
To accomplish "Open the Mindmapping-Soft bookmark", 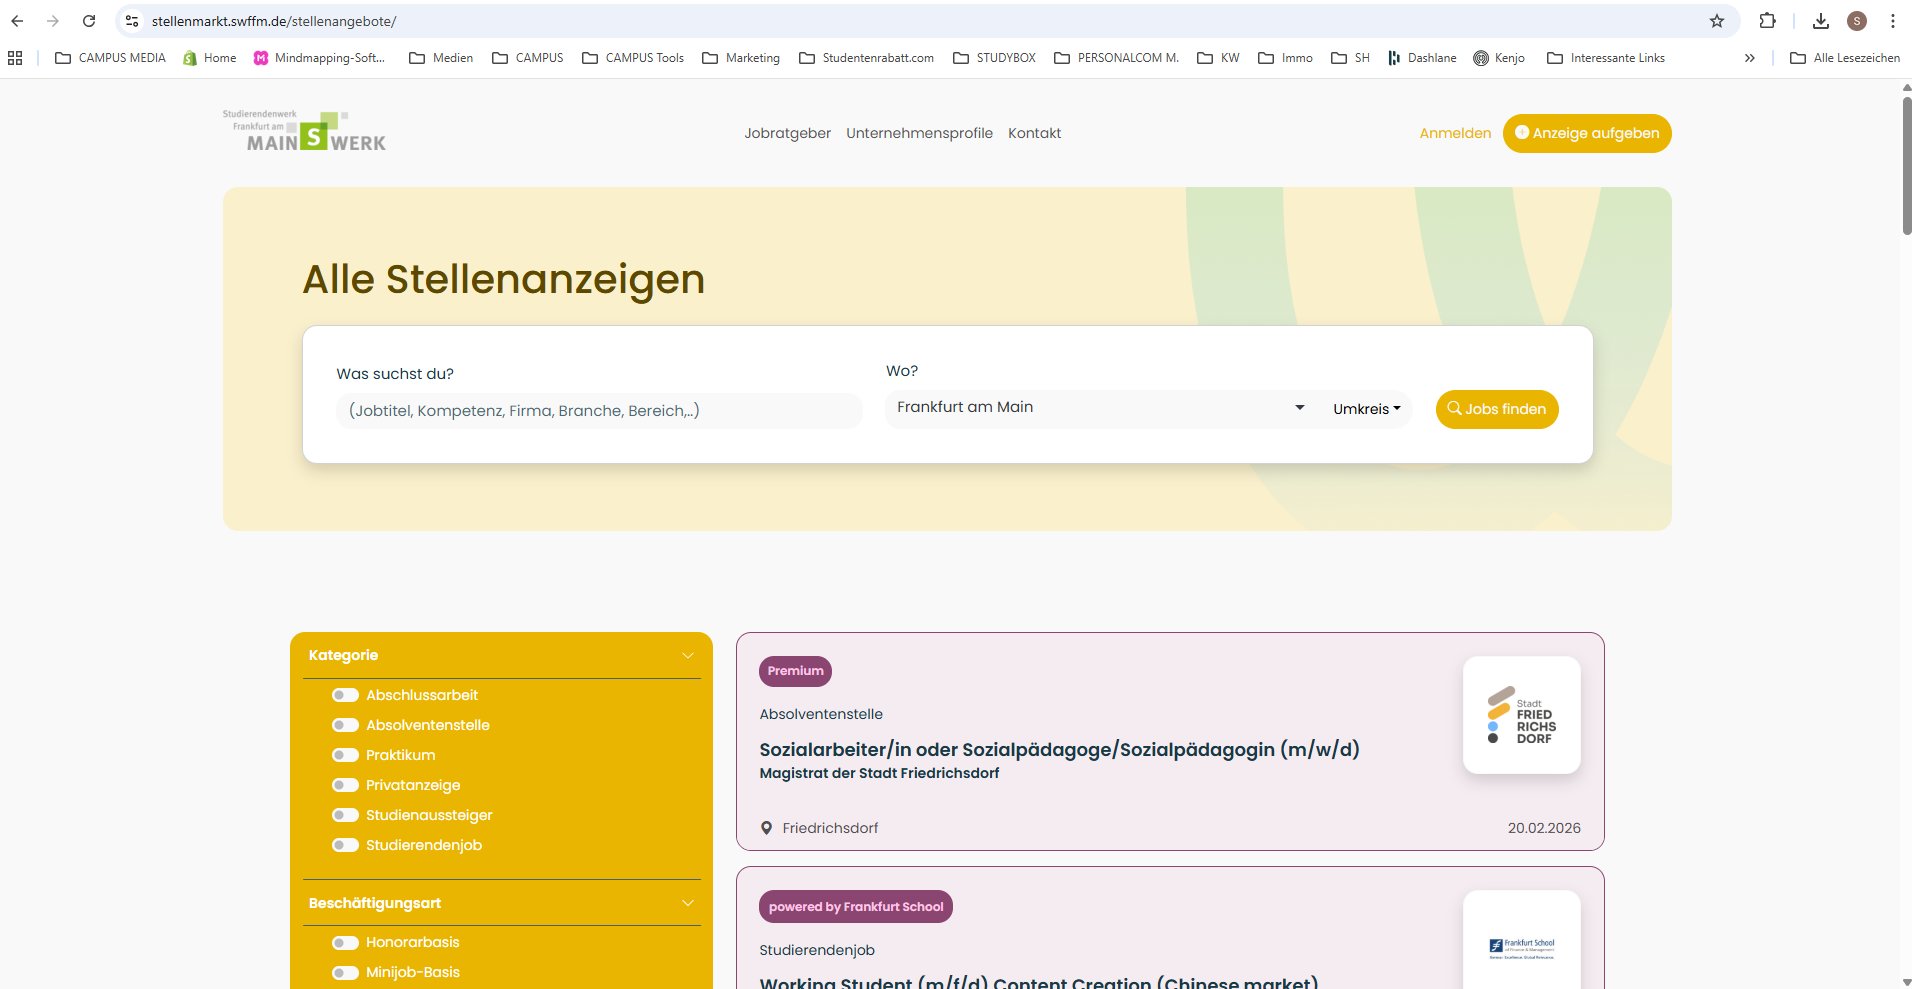I will [319, 58].
